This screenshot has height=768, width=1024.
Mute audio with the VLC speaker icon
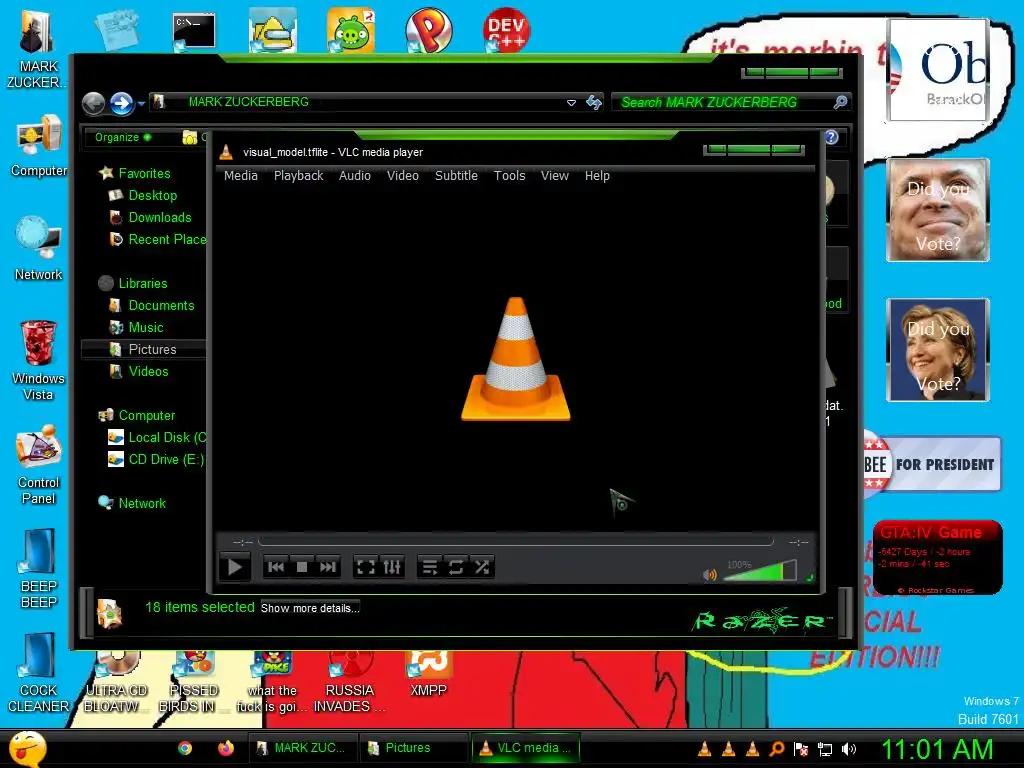point(710,575)
